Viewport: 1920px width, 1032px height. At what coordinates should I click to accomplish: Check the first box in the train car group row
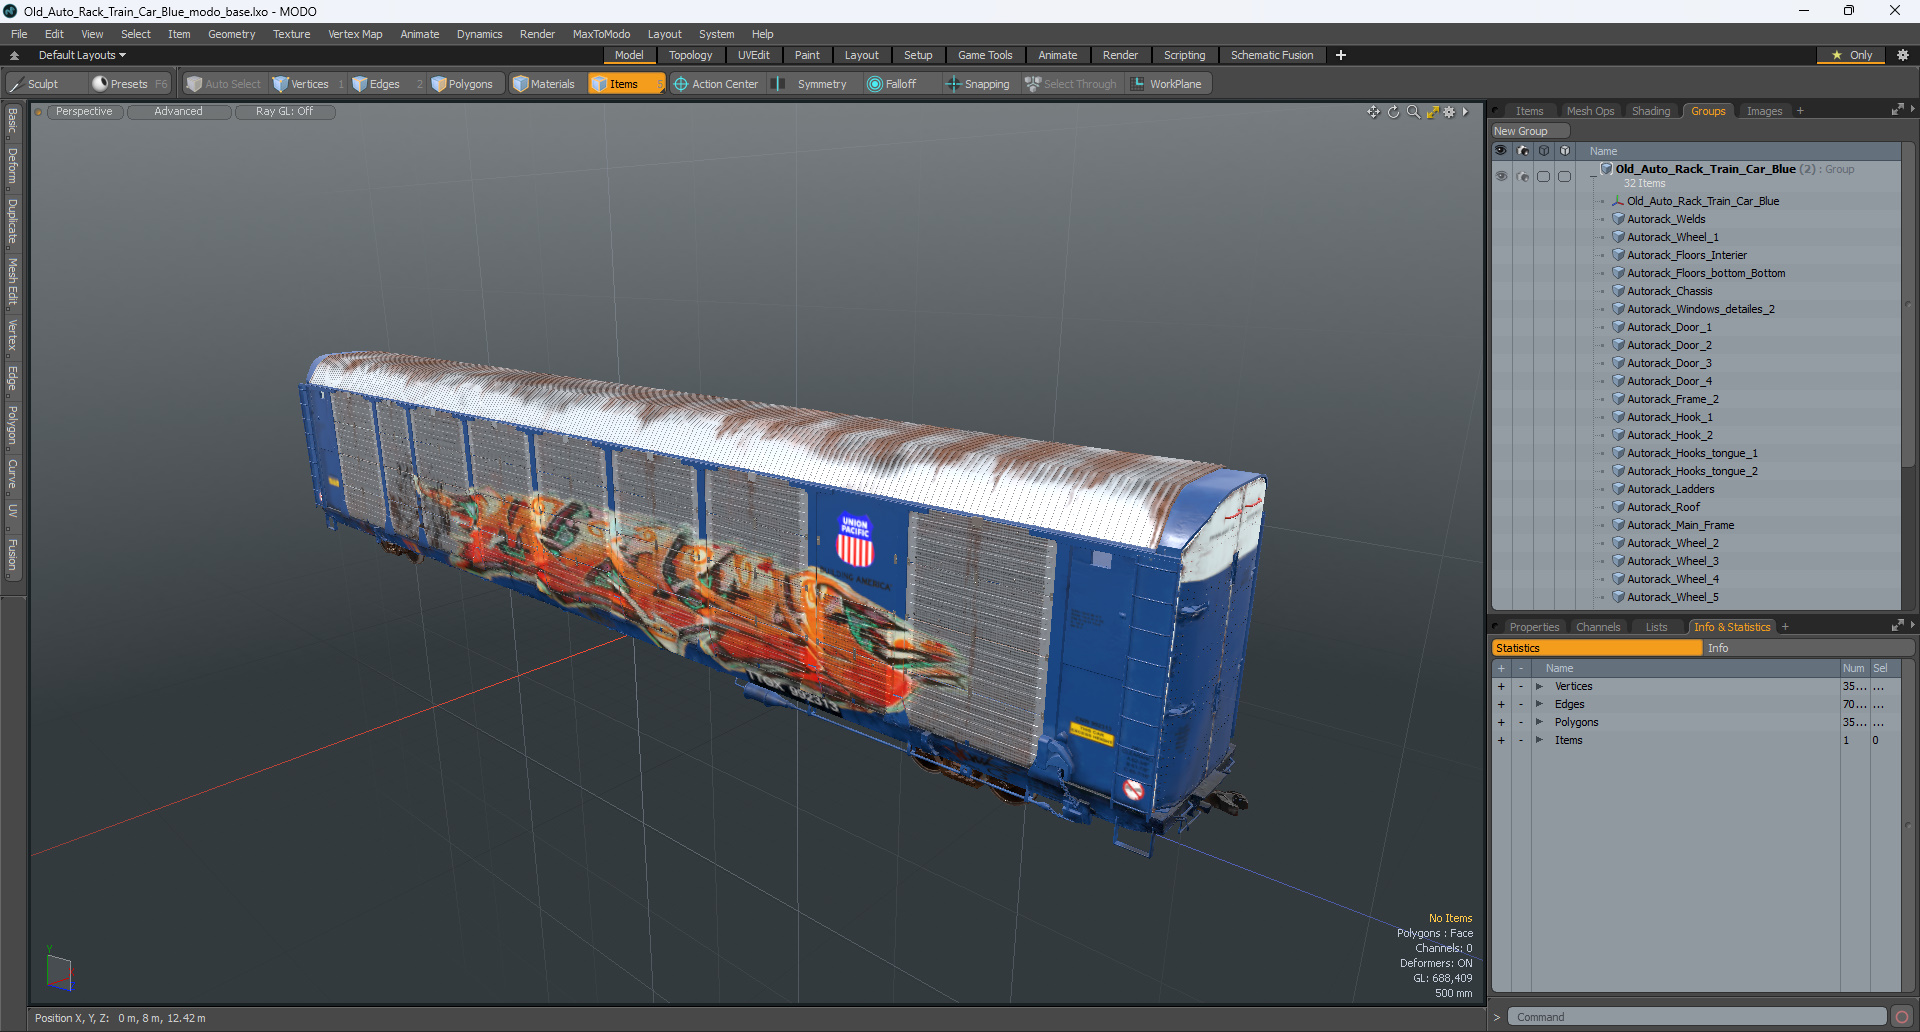click(1544, 176)
